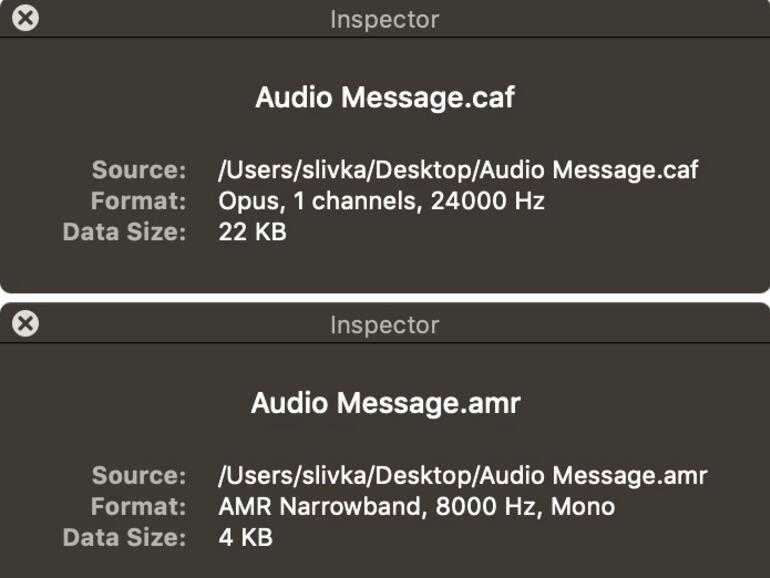Select the AMR Narrowband, 8000 Hz, Mono format
Image resolution: width=770 pixels, height=578 pixels.
416,506
